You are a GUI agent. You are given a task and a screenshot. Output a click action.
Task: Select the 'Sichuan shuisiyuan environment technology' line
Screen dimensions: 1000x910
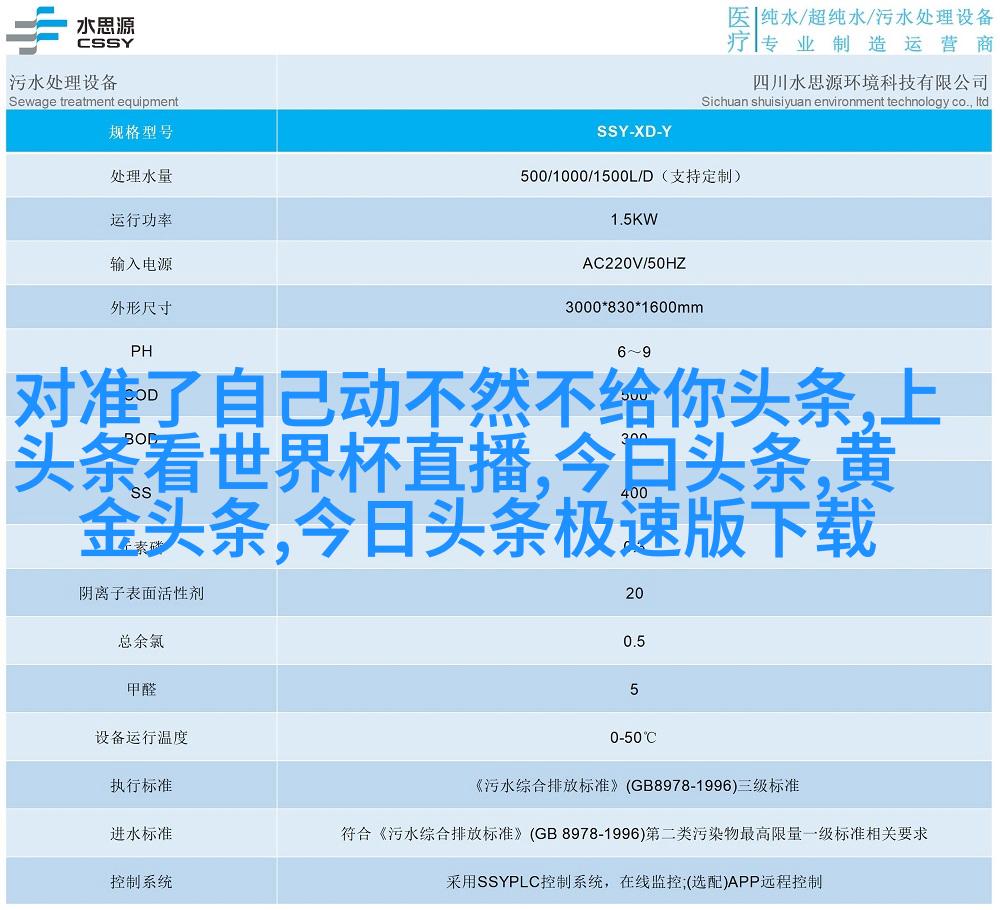click(x=845, y=101)
